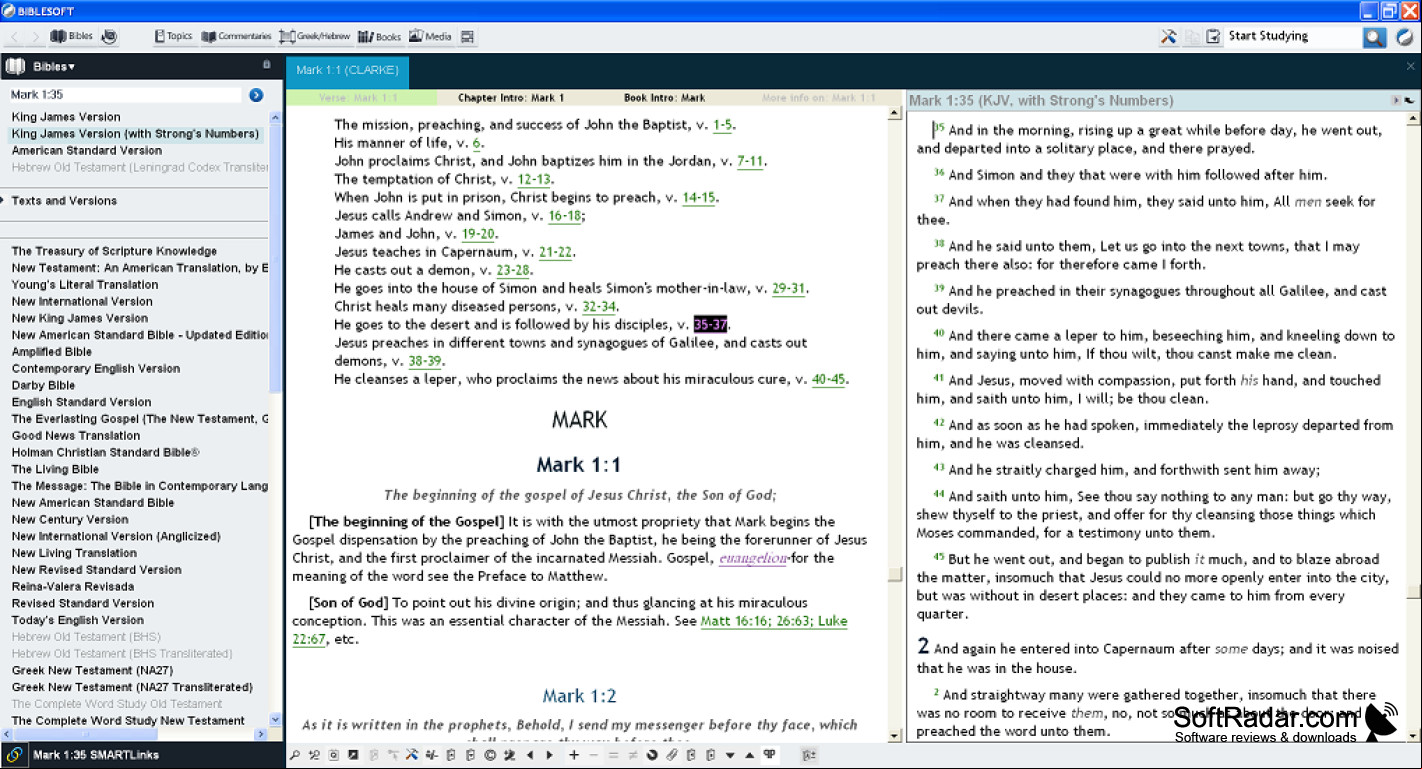Expand the Texts and Versions section
This screenshot has width=1422, height=769.
(x=64, y=201)
